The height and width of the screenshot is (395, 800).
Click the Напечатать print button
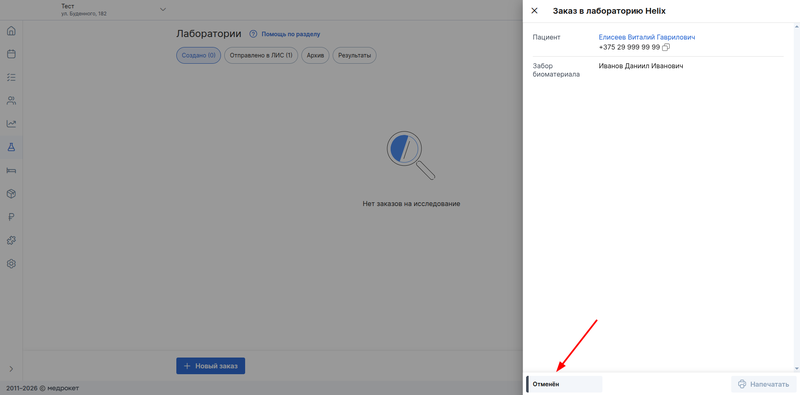(764, 384)
